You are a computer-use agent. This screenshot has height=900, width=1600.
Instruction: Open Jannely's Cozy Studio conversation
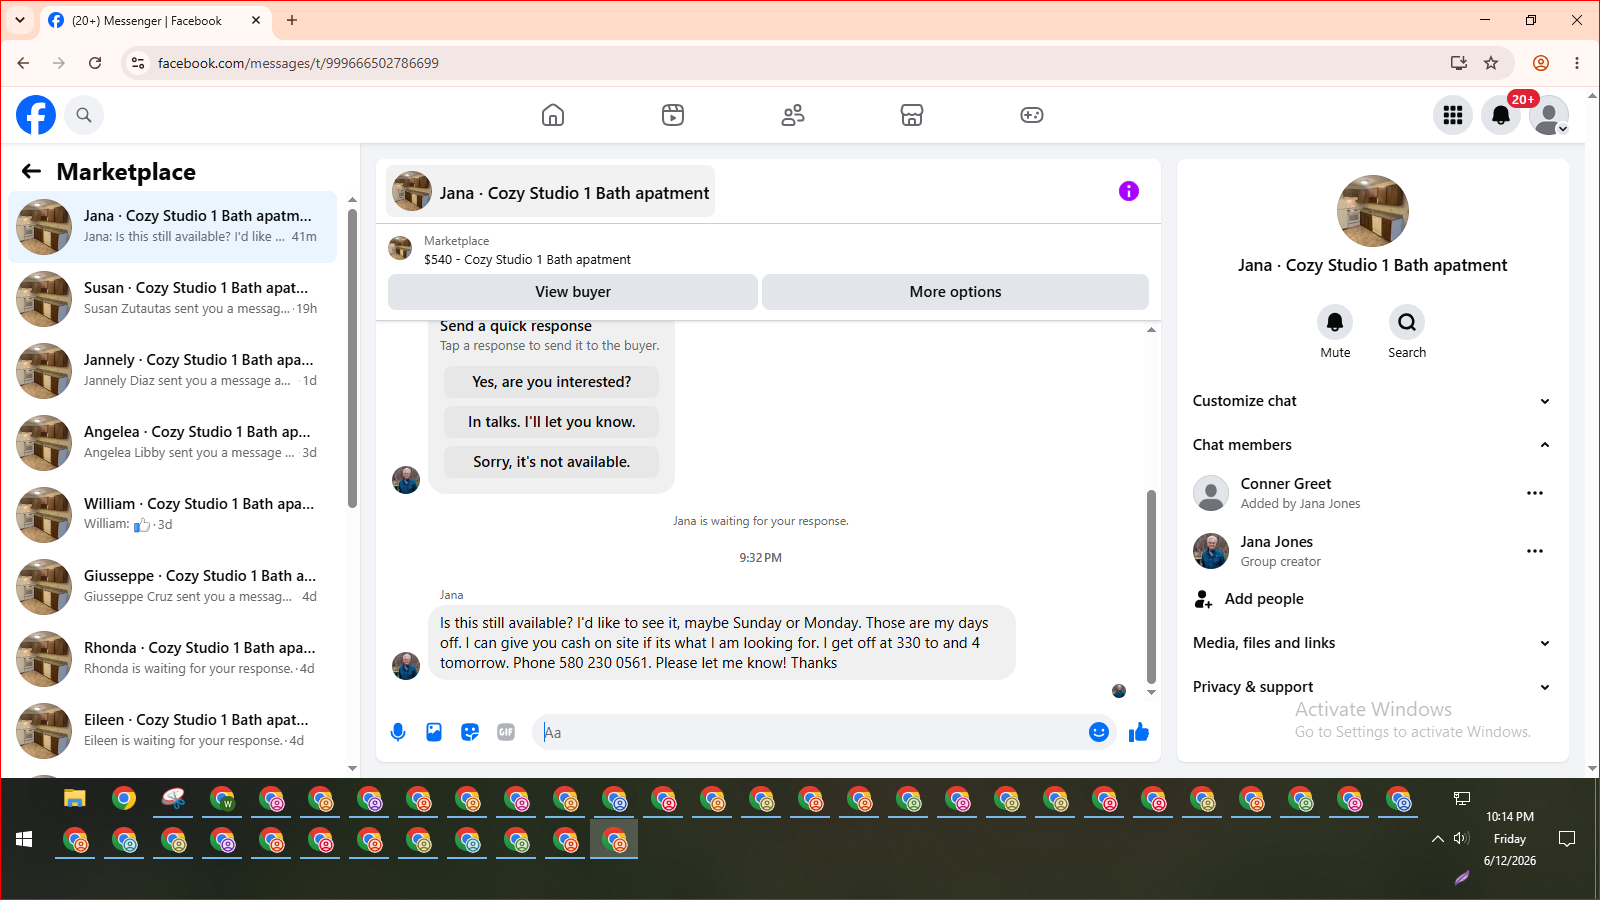(173, 371)
